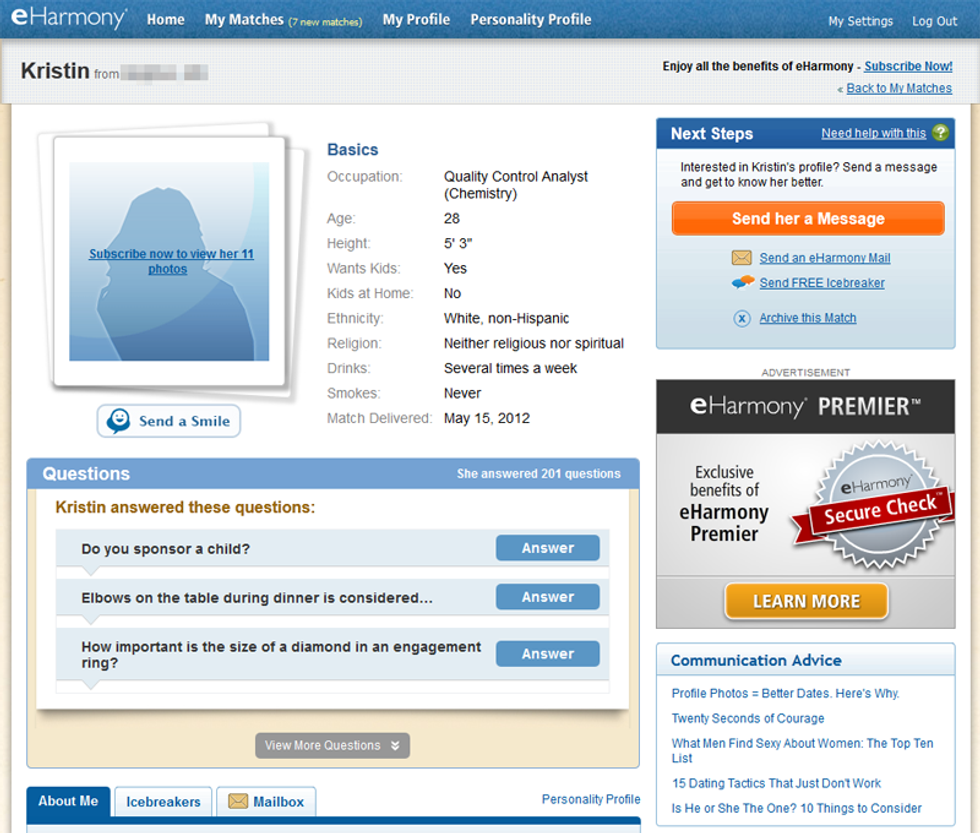Open 'Twenty Seconds of Courage' article
The width and height of the screenshot is (980, 833).
(748, 718)
